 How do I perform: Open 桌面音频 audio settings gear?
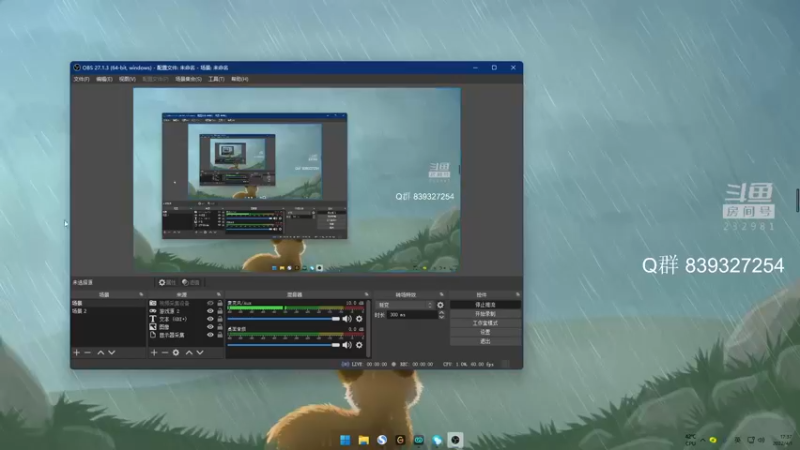359,345
